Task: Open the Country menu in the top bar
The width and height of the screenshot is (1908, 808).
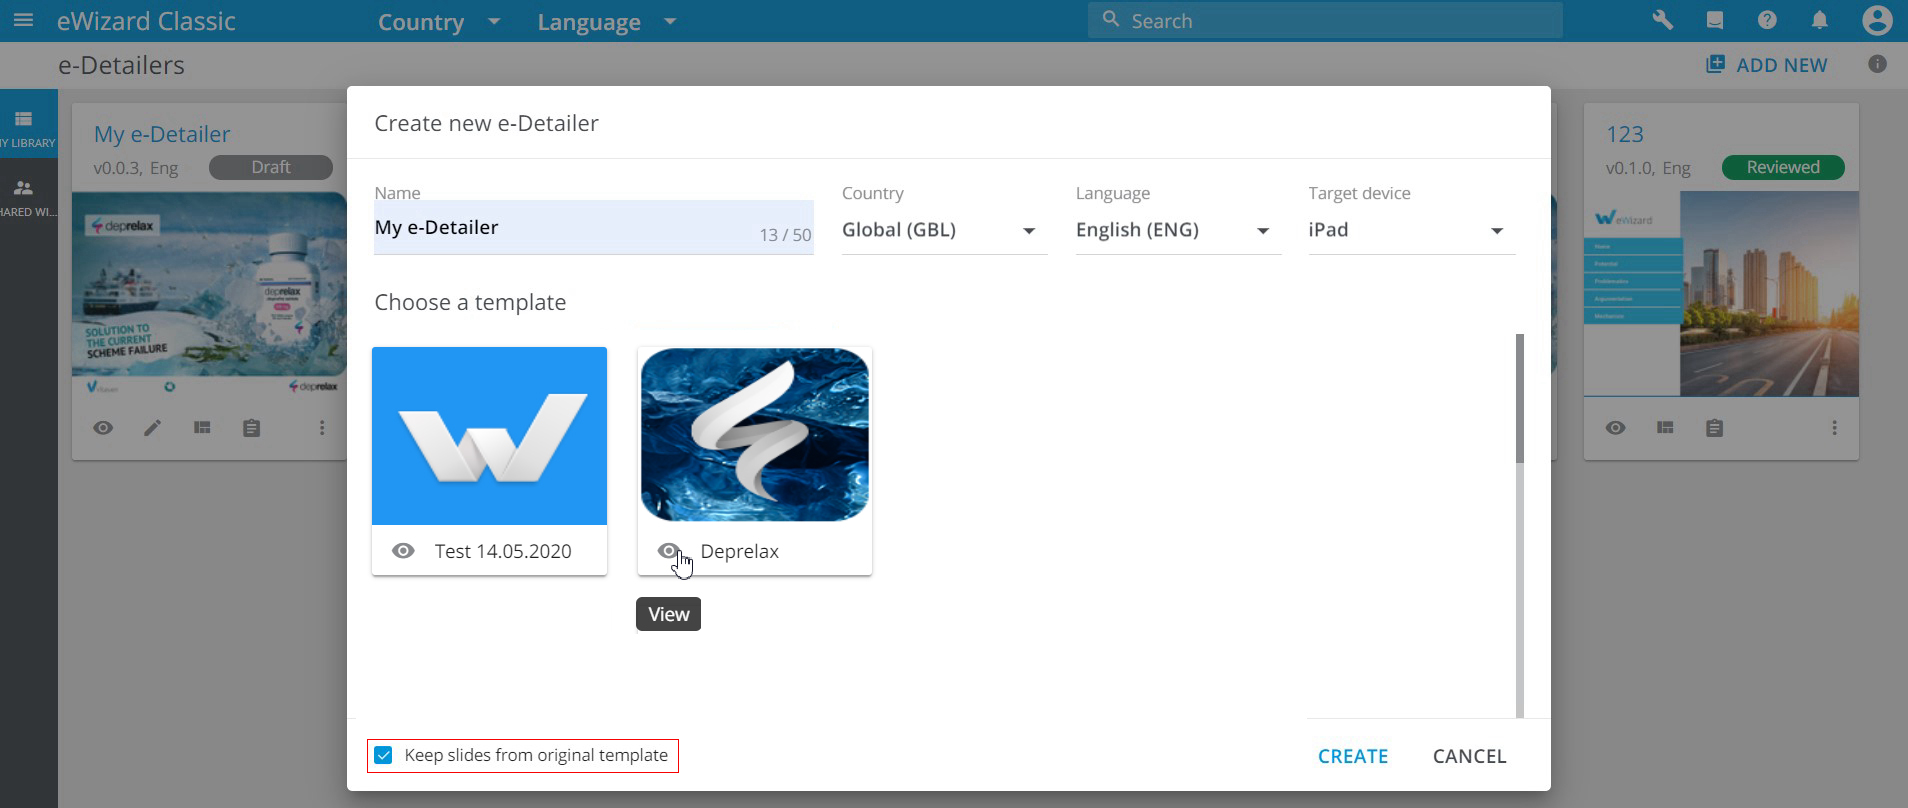Action: coord(438,22)
